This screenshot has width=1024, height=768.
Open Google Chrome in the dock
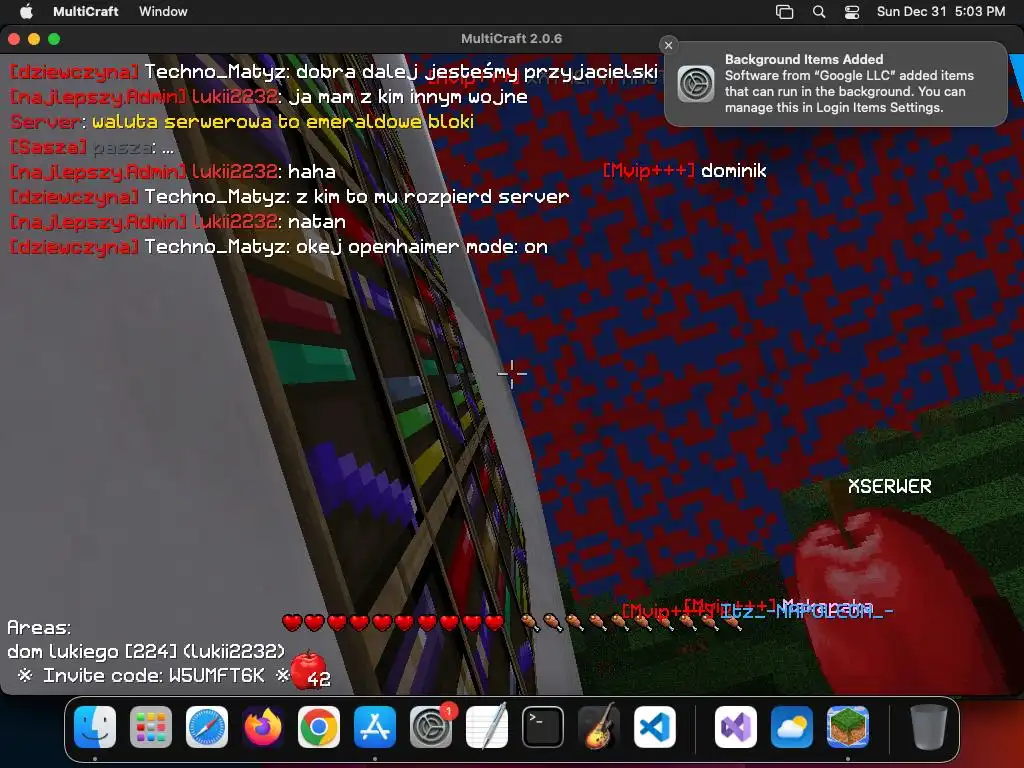pyautogui.click(x=319, y=726)
